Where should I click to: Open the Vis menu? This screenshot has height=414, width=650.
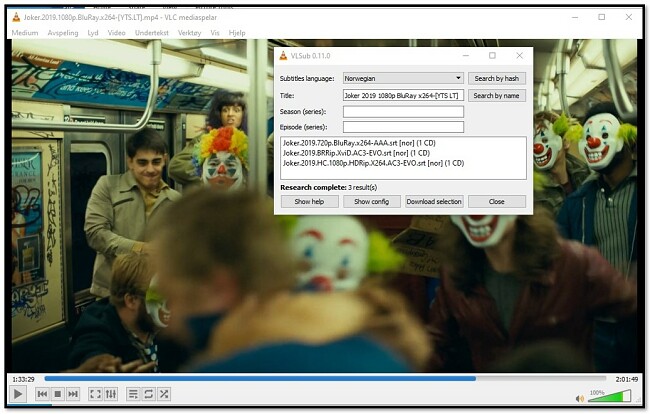click(215, 33)
